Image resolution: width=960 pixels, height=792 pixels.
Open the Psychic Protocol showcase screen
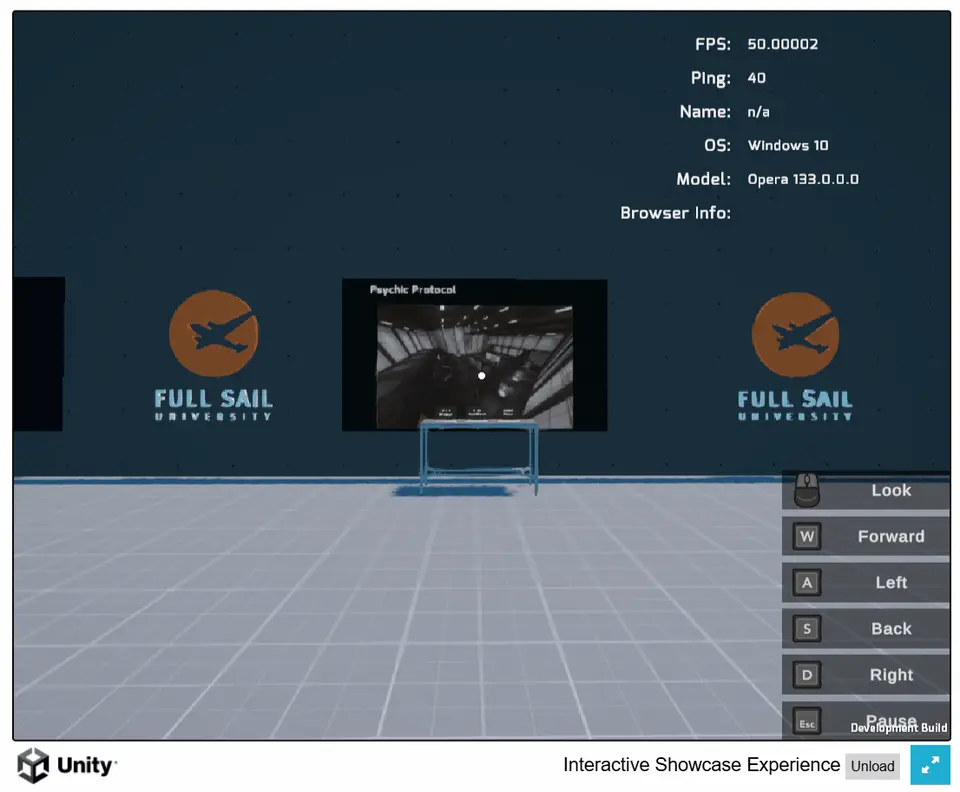click(474, 355)
